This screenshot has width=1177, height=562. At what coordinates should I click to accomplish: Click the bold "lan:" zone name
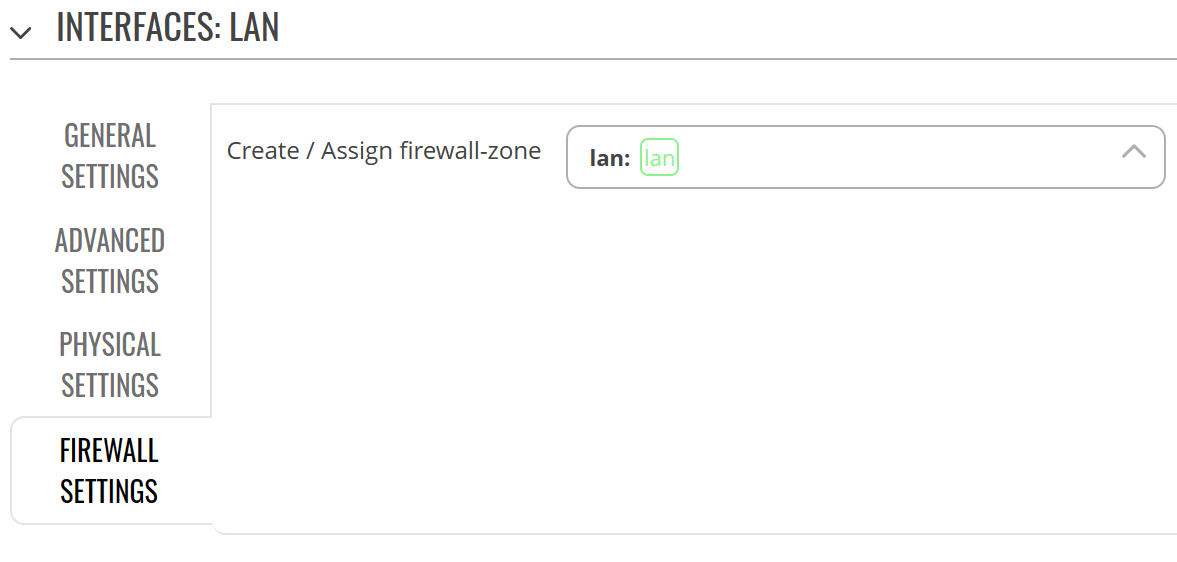[609, 158]
